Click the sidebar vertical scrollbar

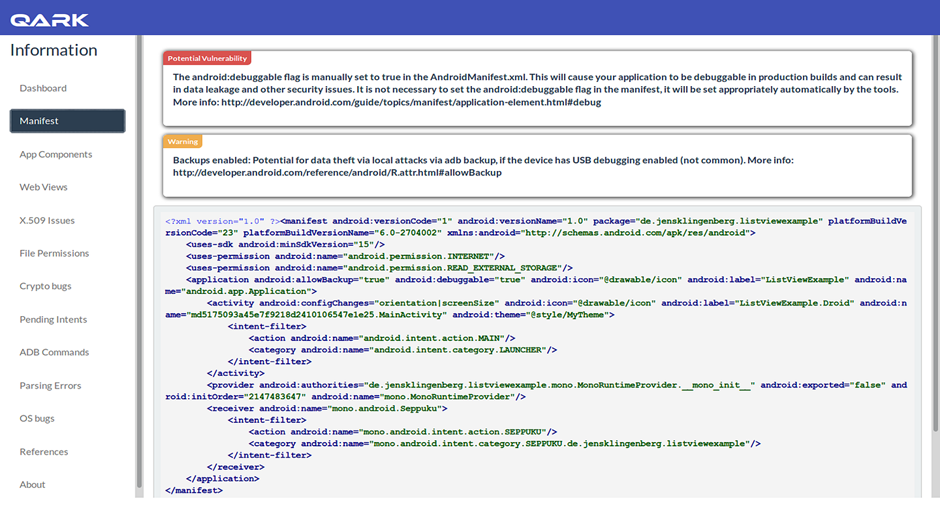(139, 261)
